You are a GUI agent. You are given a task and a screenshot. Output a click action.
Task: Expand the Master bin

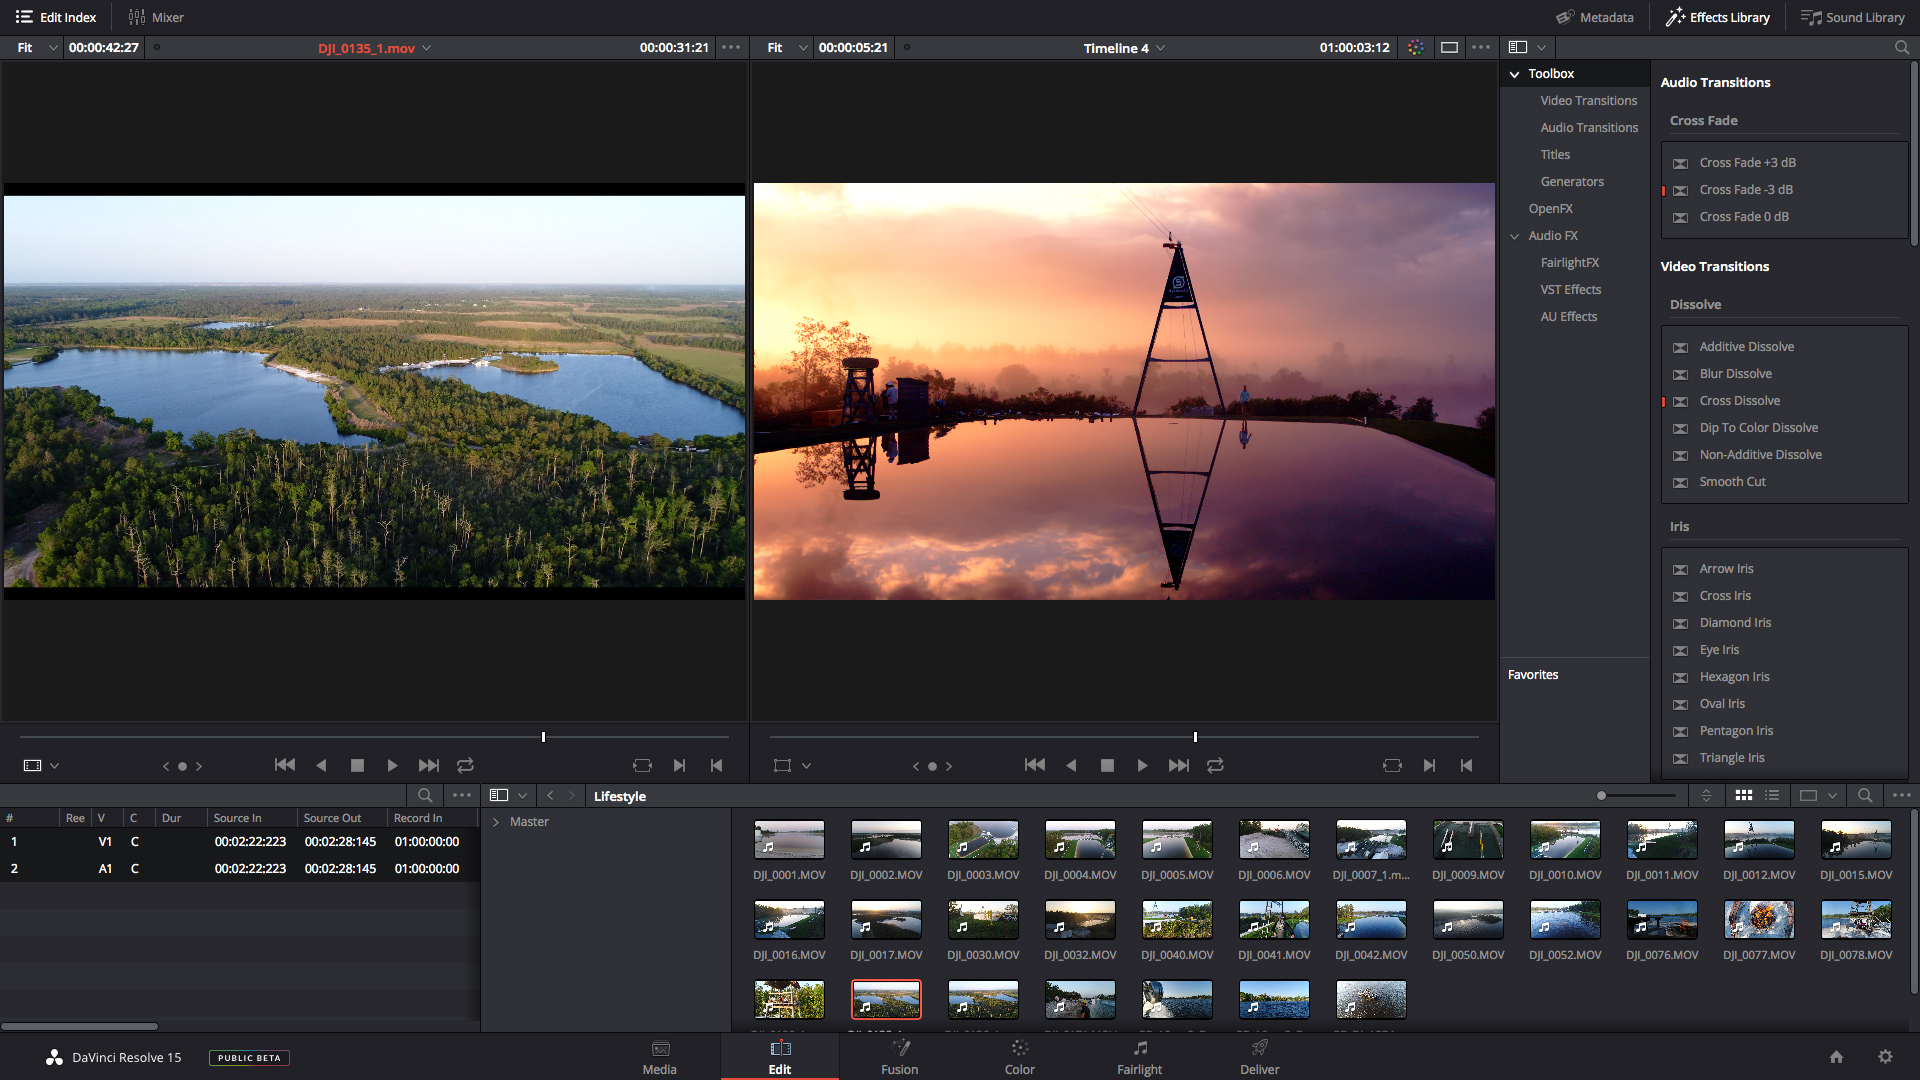pos(496,822)
